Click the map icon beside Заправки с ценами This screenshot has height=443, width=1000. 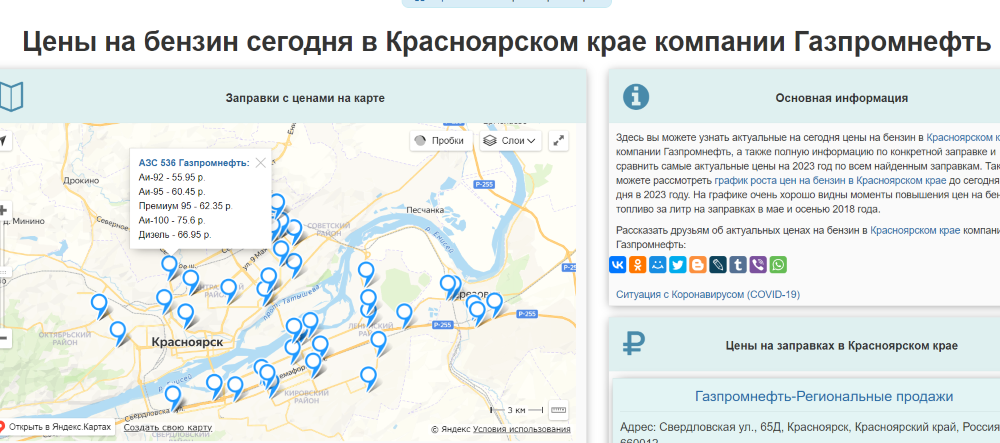11,97
